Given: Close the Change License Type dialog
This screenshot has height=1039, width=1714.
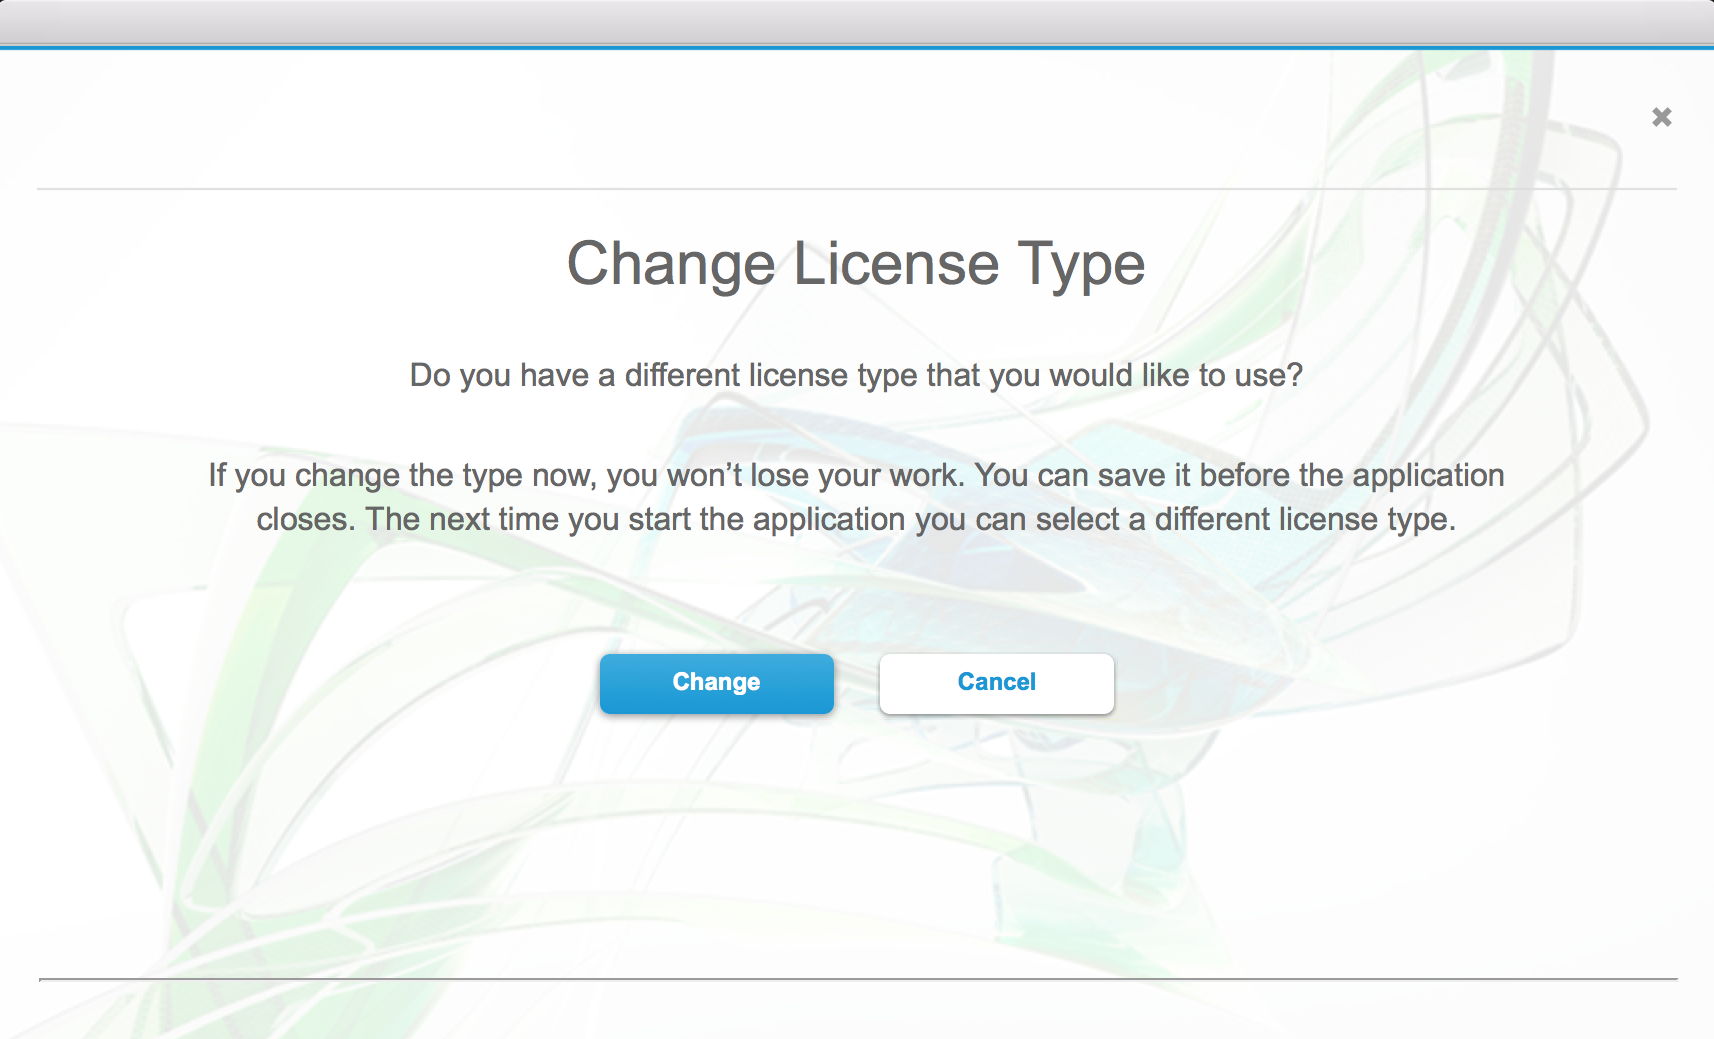Looking at the screenshot, I should pyautogui.click(x=1661, y=117).
